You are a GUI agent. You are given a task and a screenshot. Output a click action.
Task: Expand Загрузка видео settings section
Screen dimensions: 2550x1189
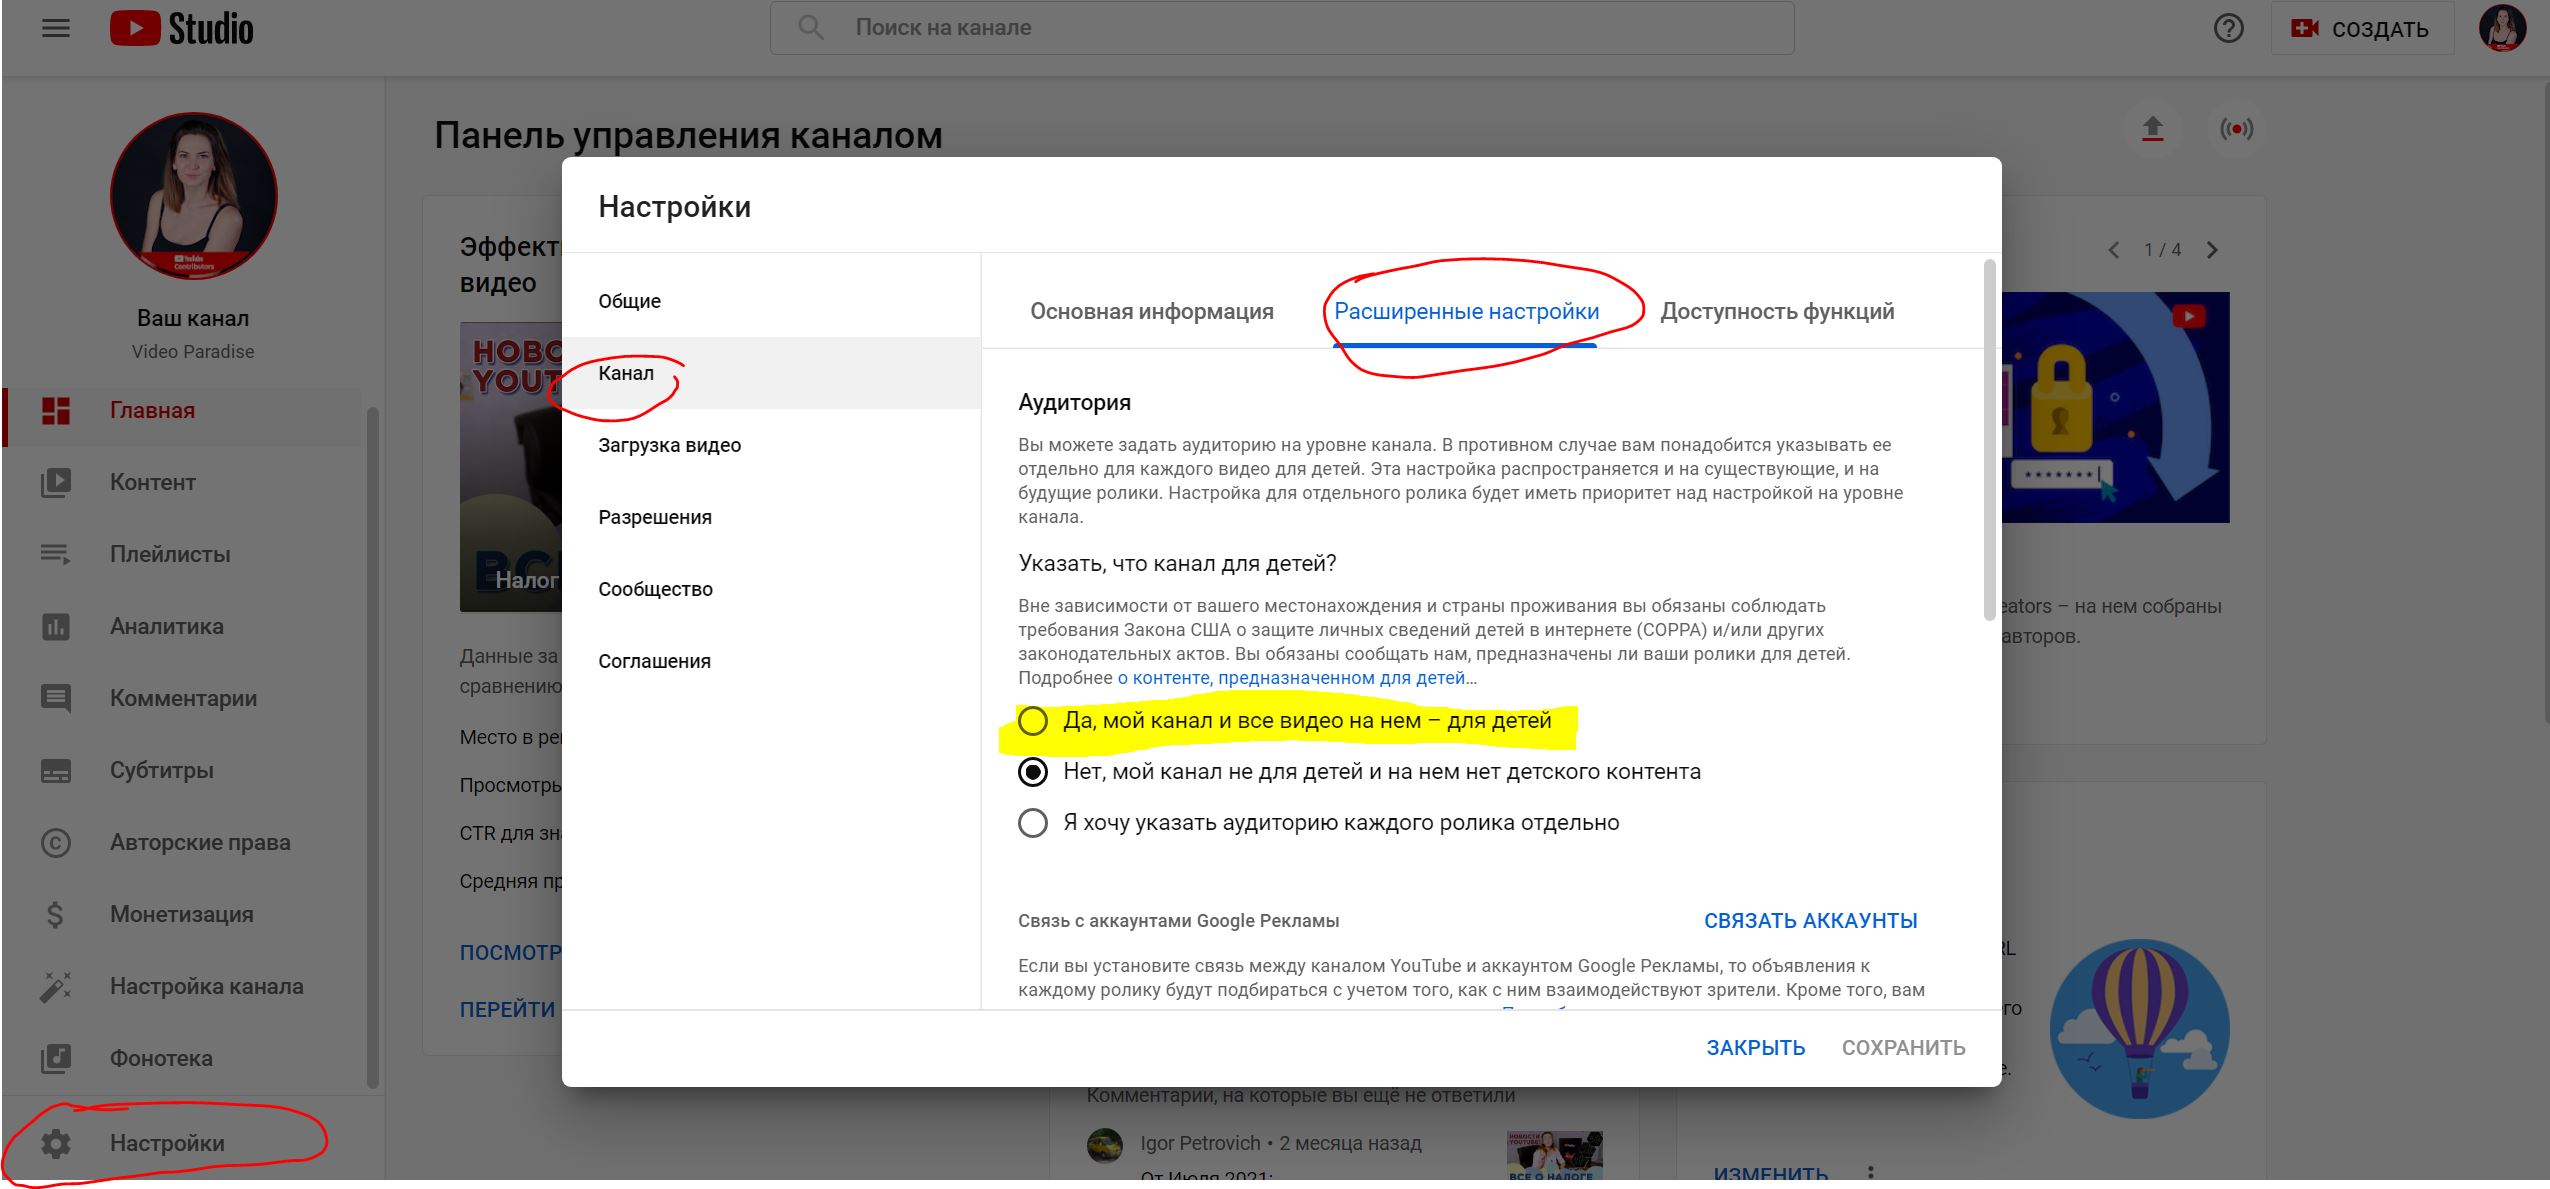pyautogui.click(x=668, y=444)
